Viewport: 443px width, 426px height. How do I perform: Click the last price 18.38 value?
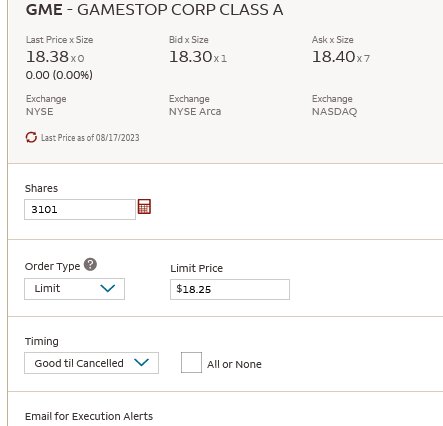pos(47,57)
